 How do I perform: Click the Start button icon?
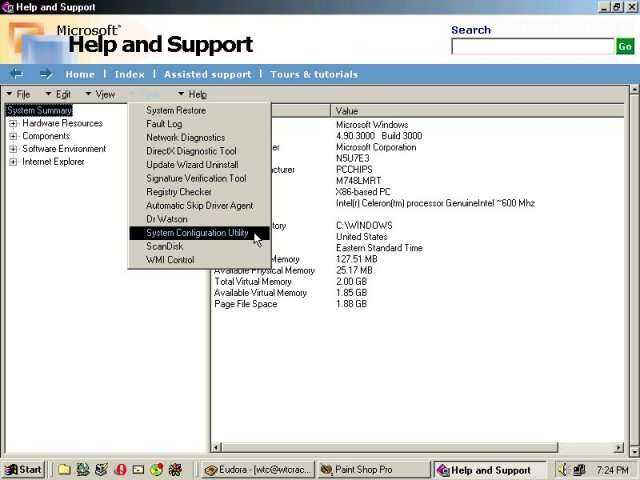coord(23,469)
